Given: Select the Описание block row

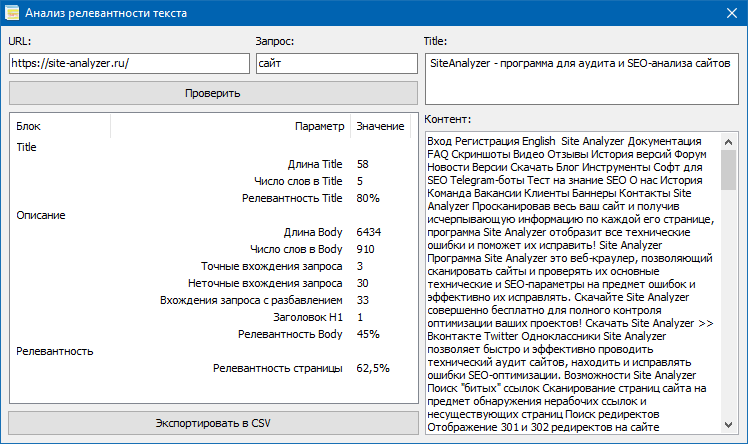Looking at the screenshot, I should (213, 215).
